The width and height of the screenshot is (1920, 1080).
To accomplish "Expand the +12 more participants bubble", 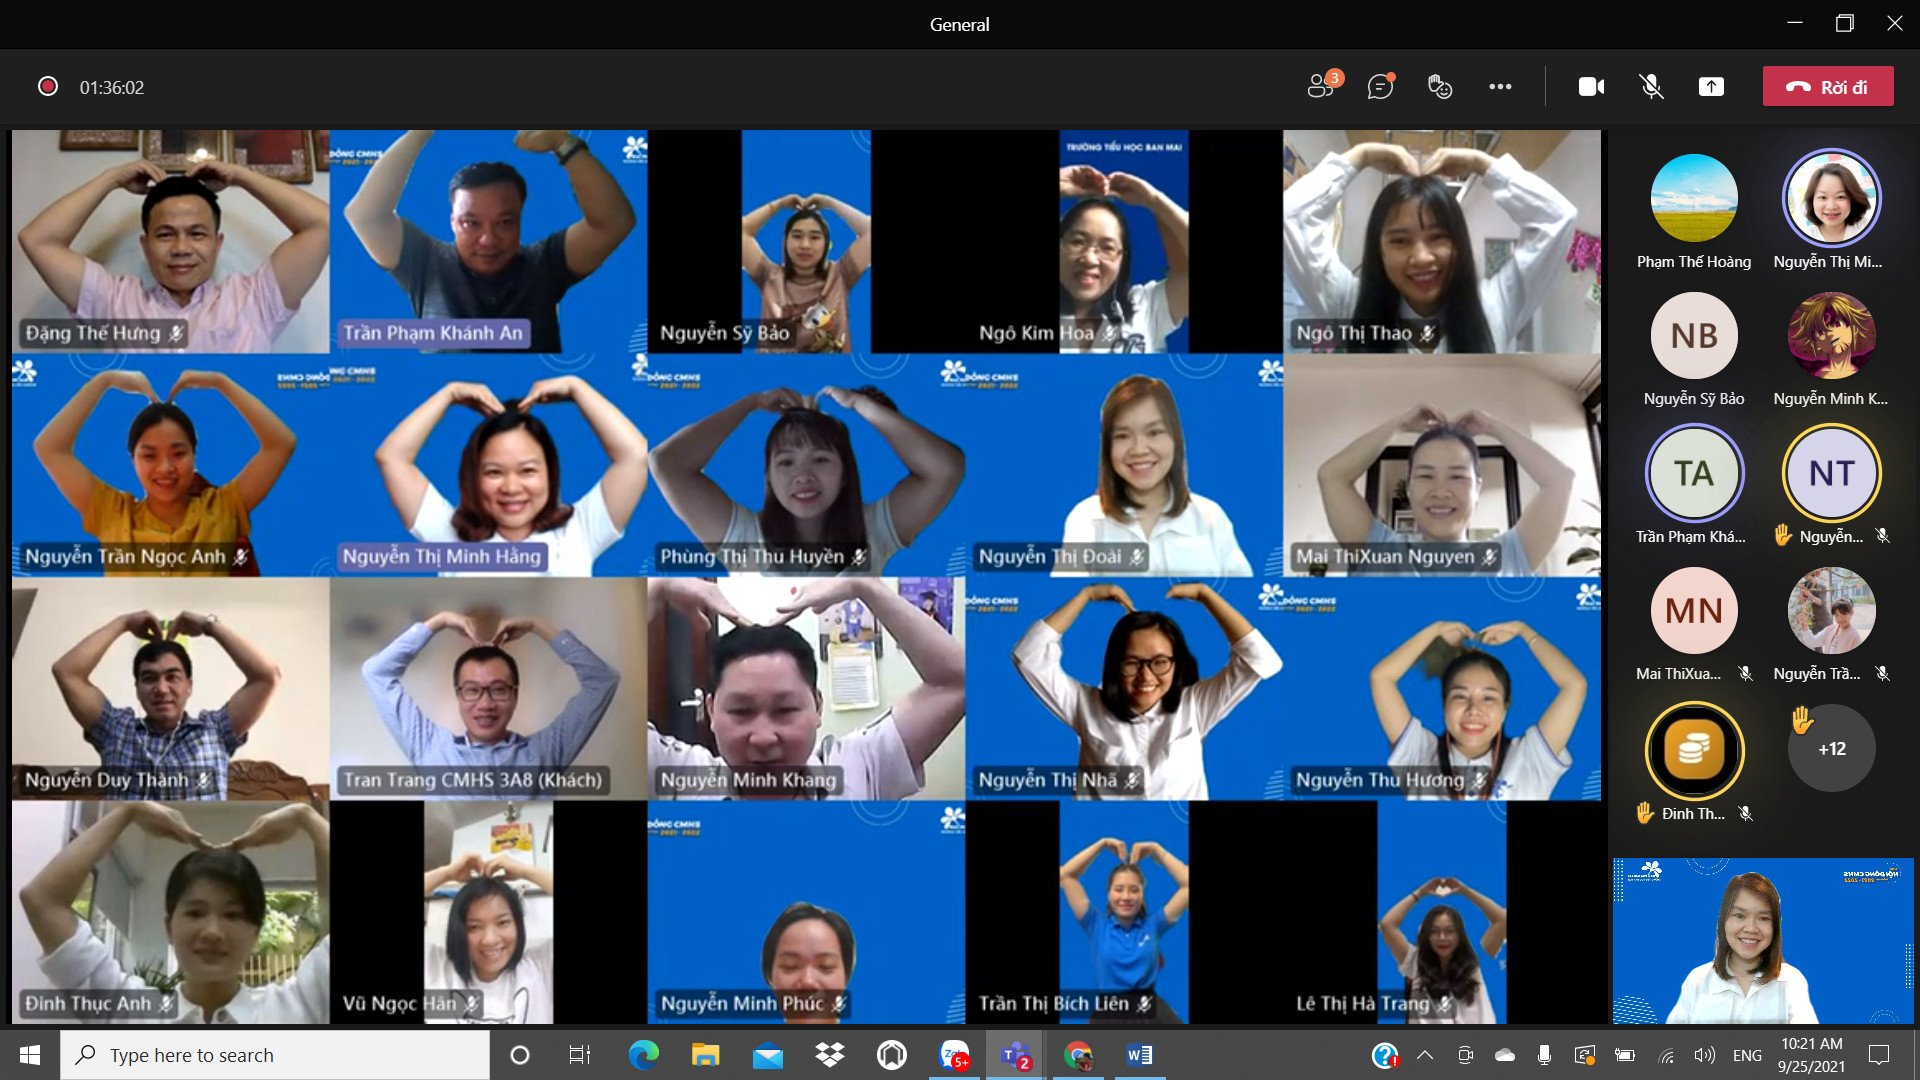I will click(x=1831, y=749).
